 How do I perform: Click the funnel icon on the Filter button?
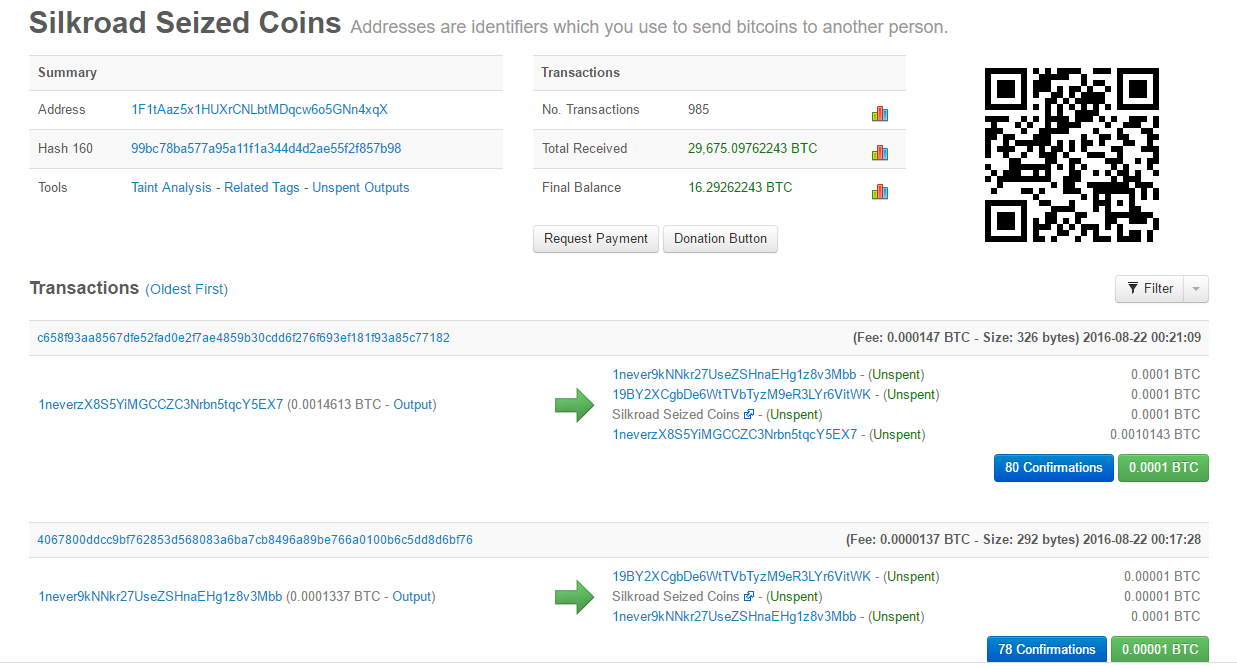point(1134,288)
